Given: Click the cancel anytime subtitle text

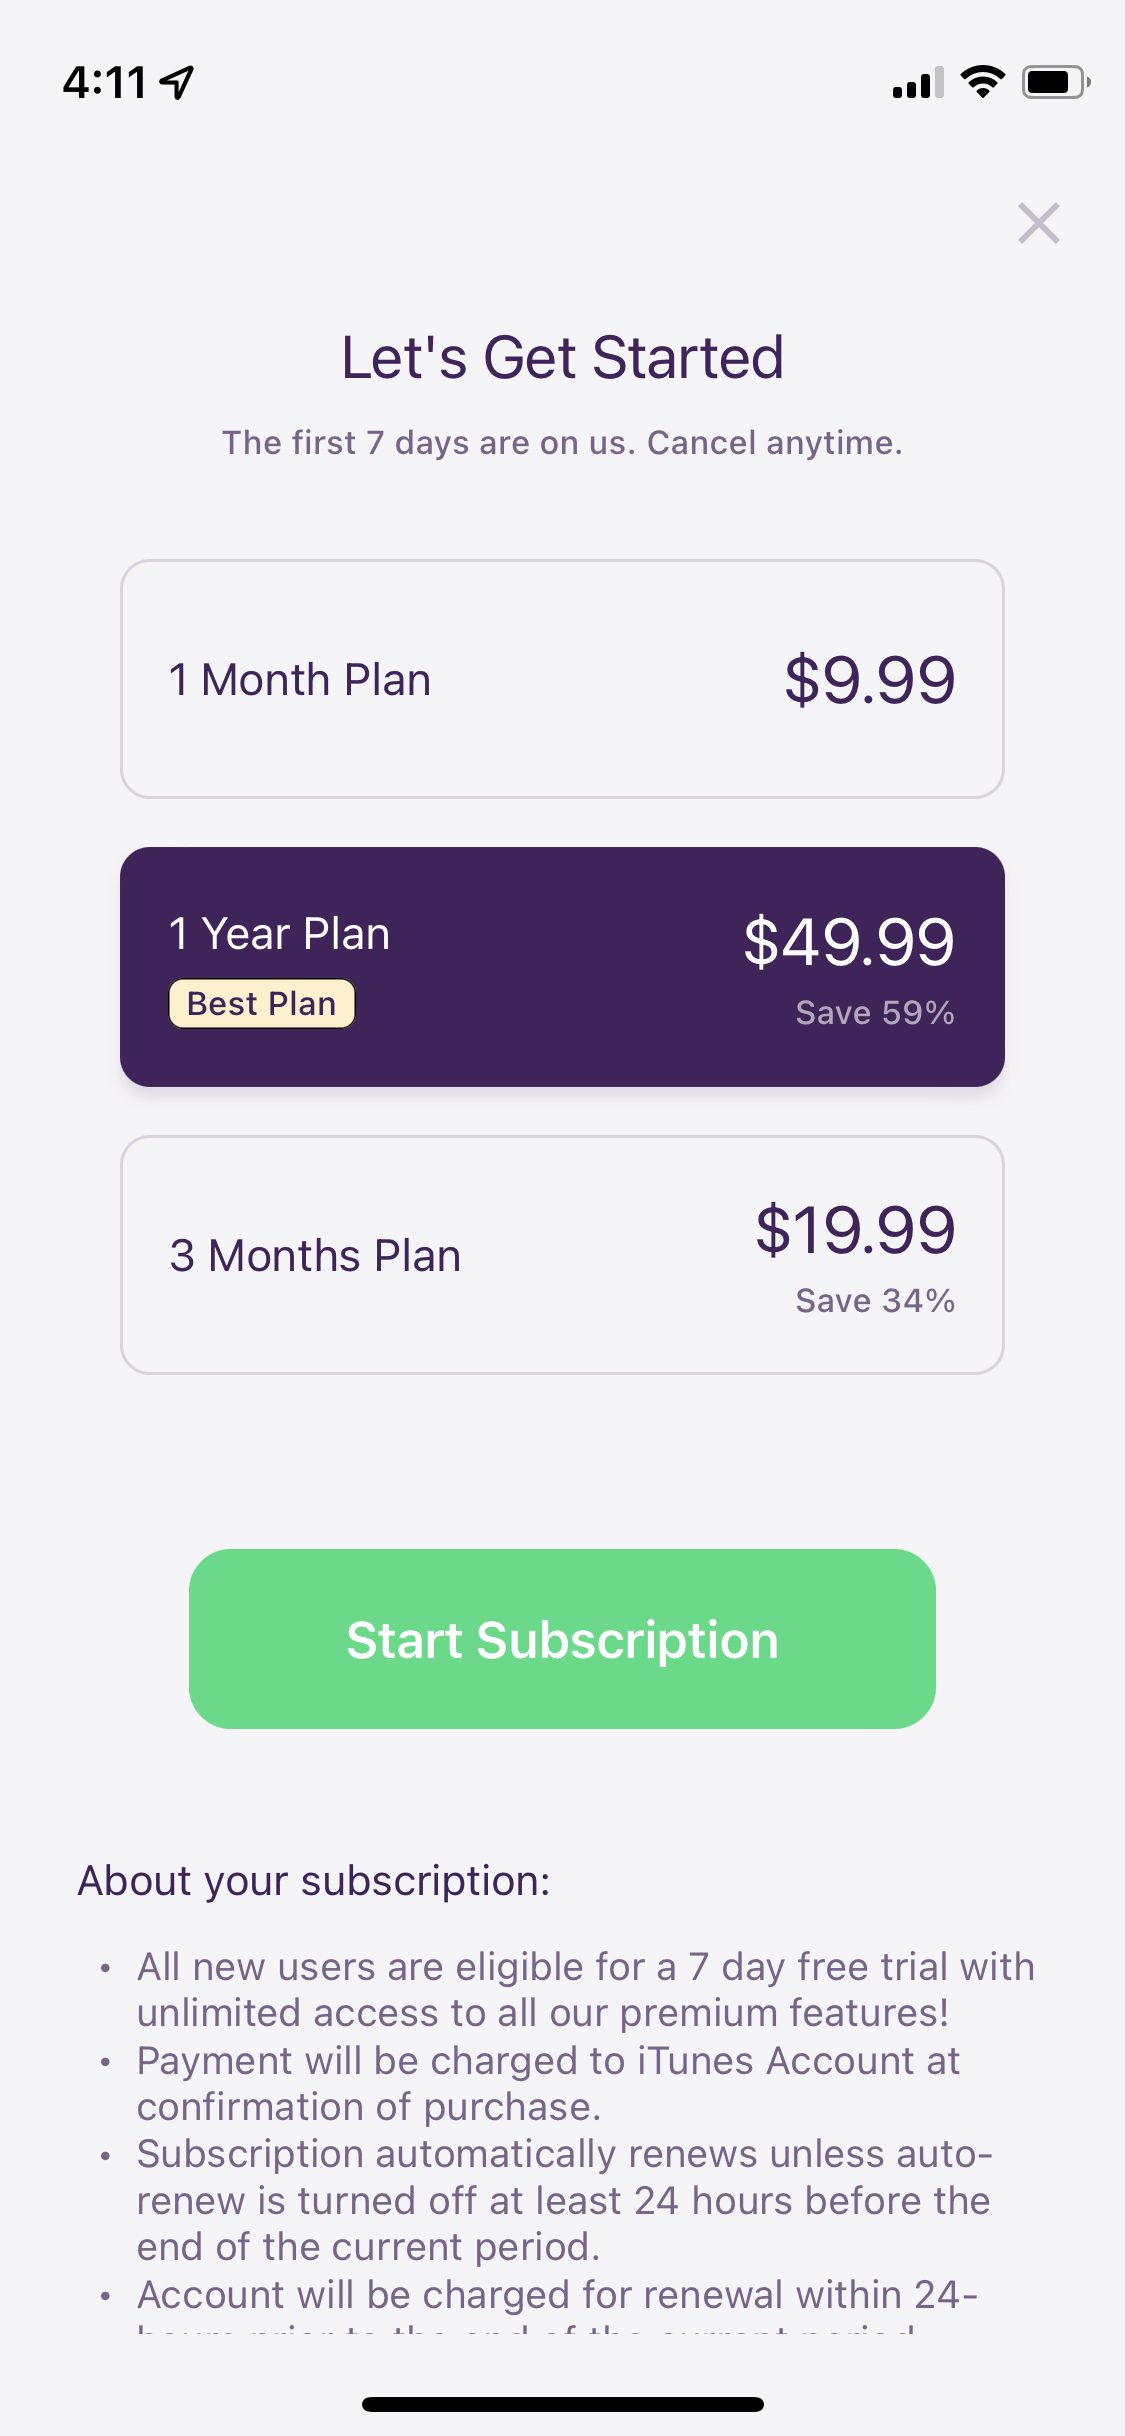Looking at the screenshot, I should pyautogui.click(x=562, y=442).
